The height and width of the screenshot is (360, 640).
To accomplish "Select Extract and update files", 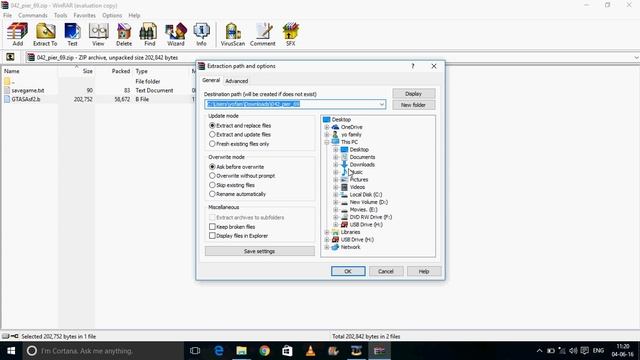I will (212, 135).
